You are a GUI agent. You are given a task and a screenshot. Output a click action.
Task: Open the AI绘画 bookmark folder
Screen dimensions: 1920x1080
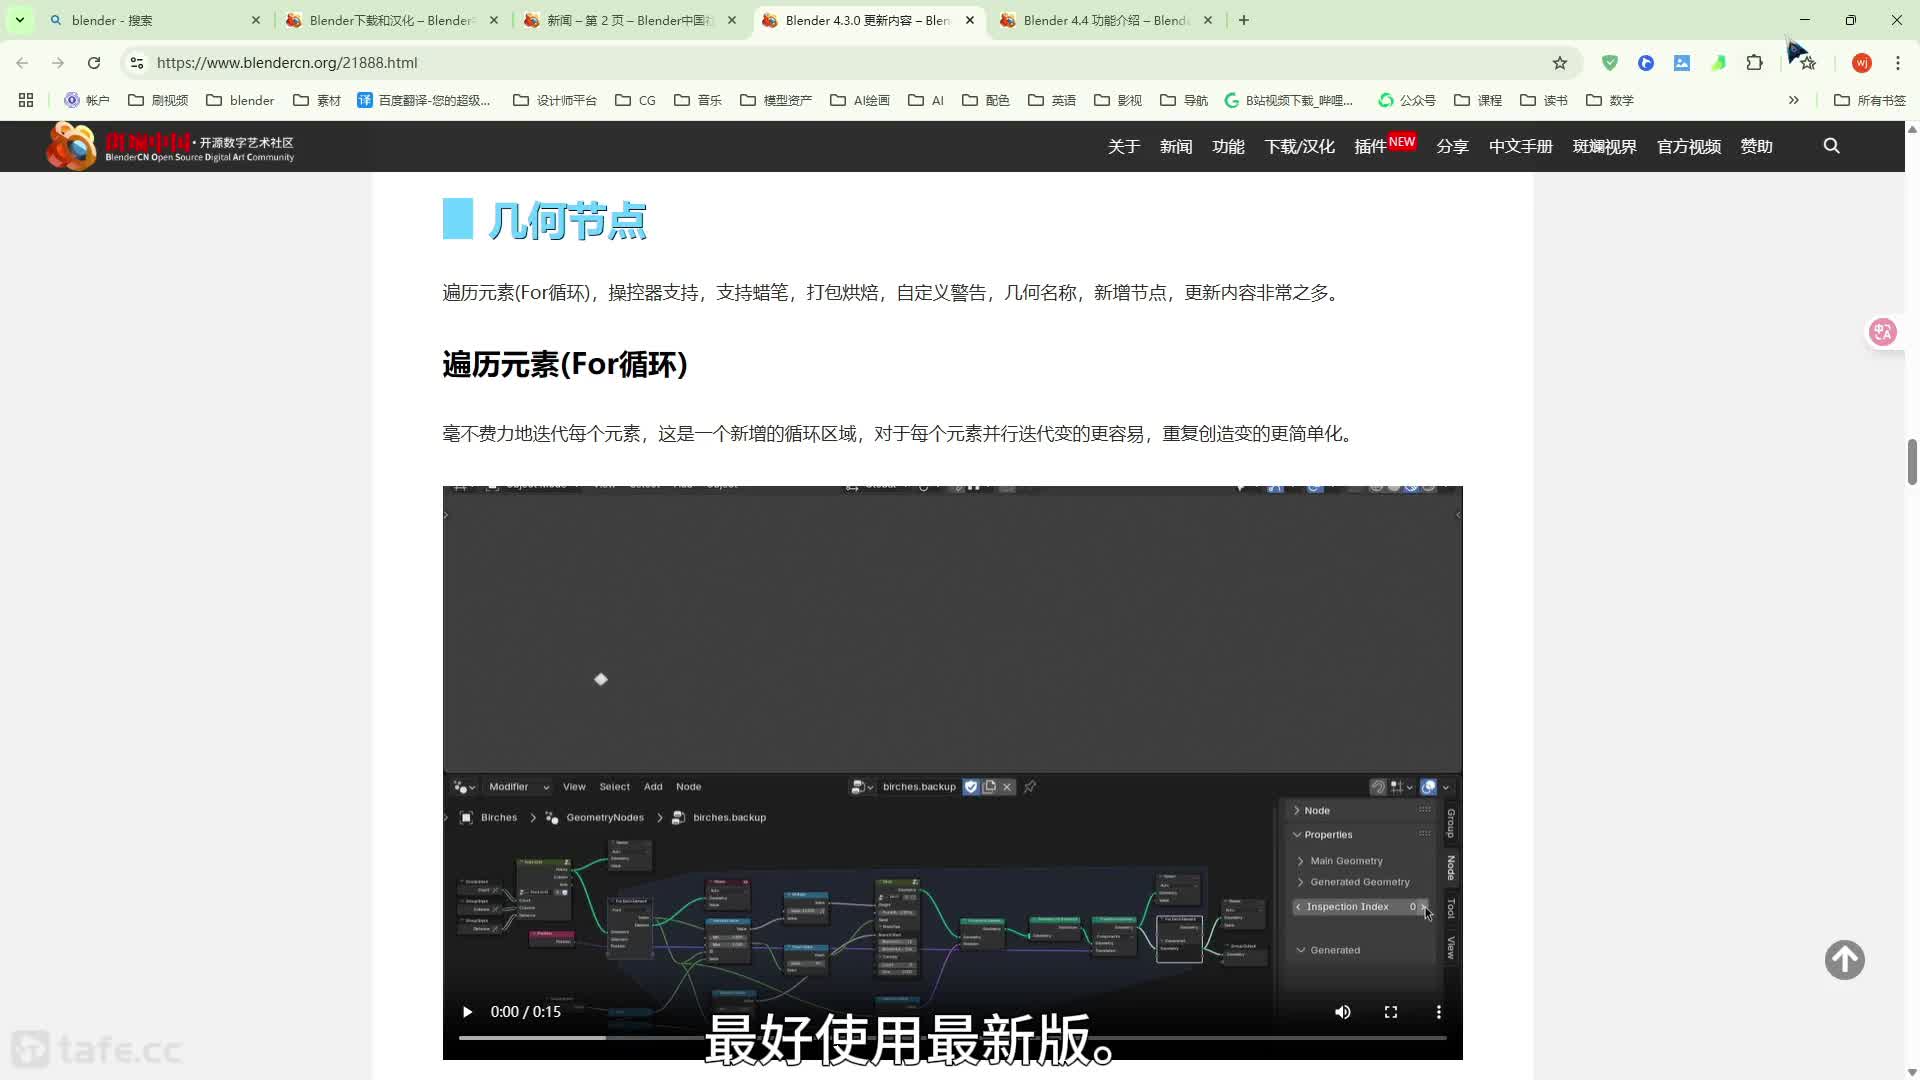click(860, 100)
